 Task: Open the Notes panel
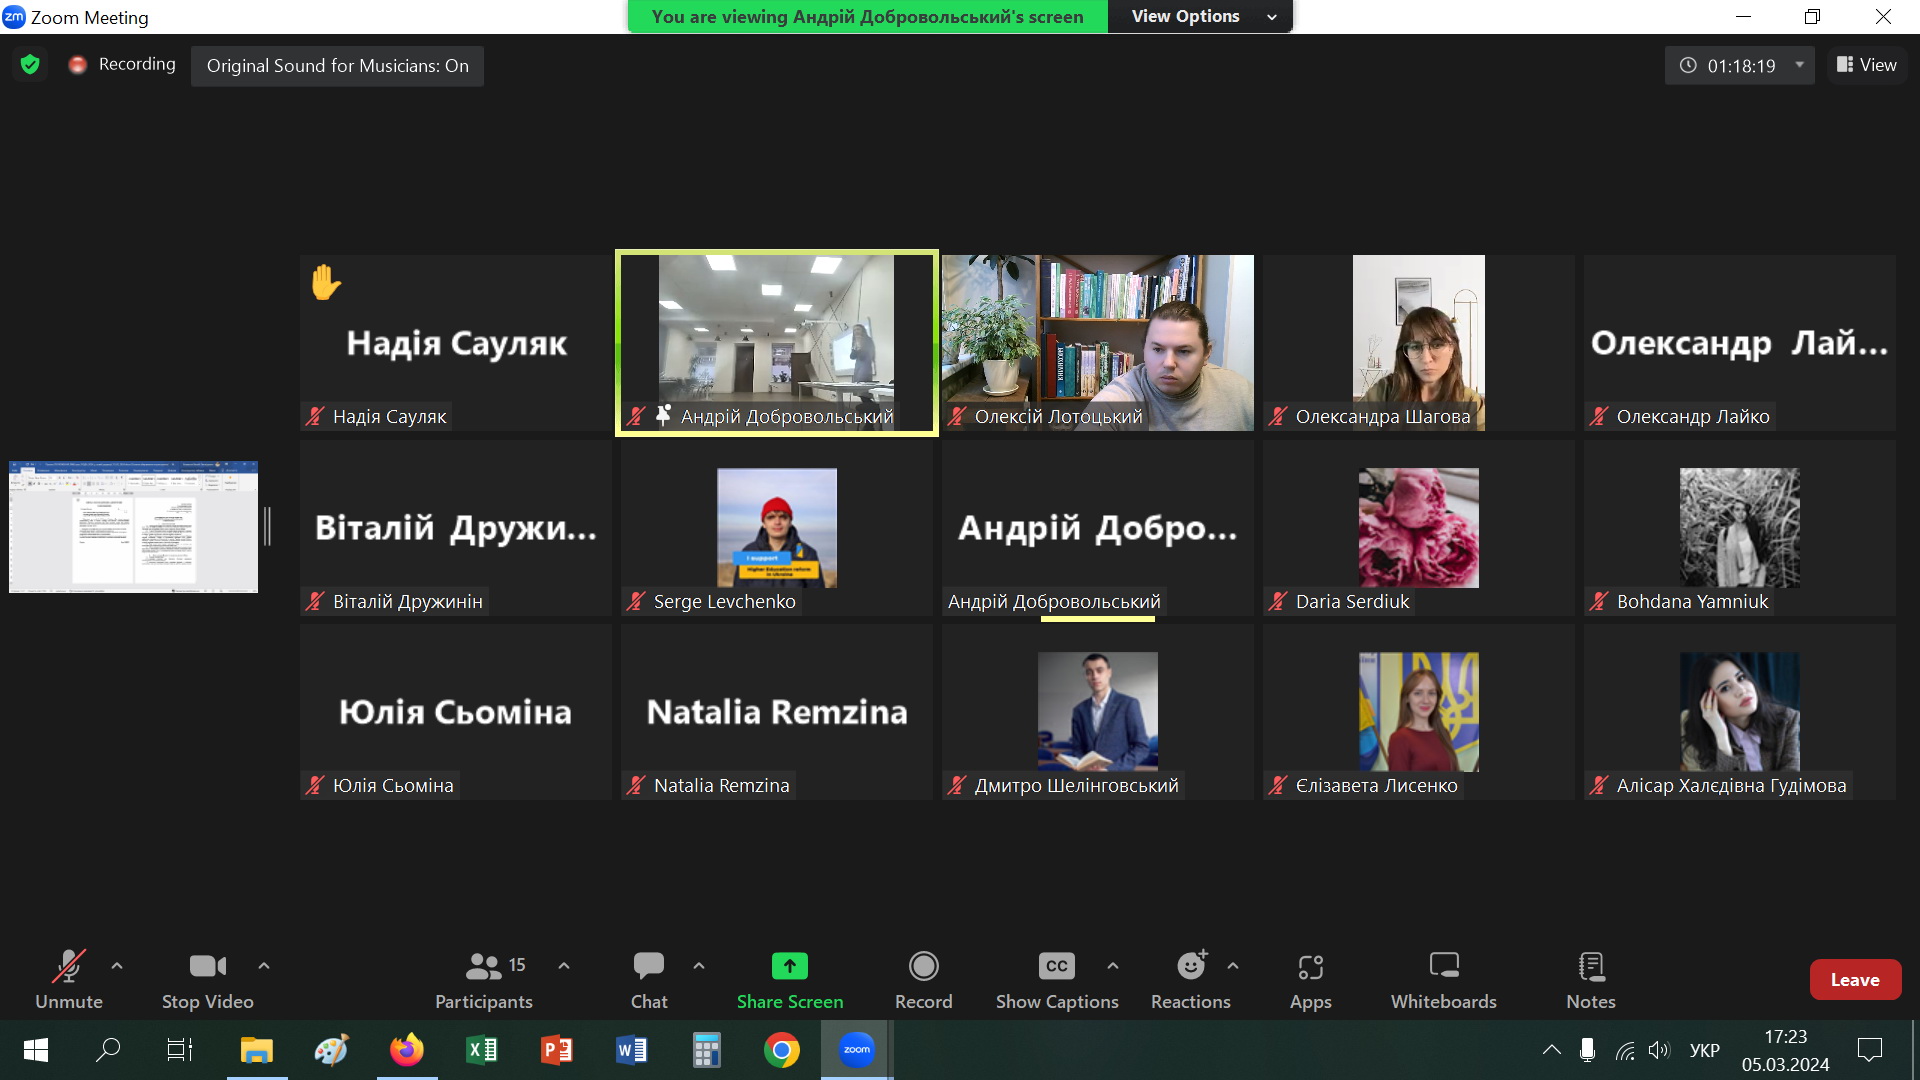coord(1590,979)
